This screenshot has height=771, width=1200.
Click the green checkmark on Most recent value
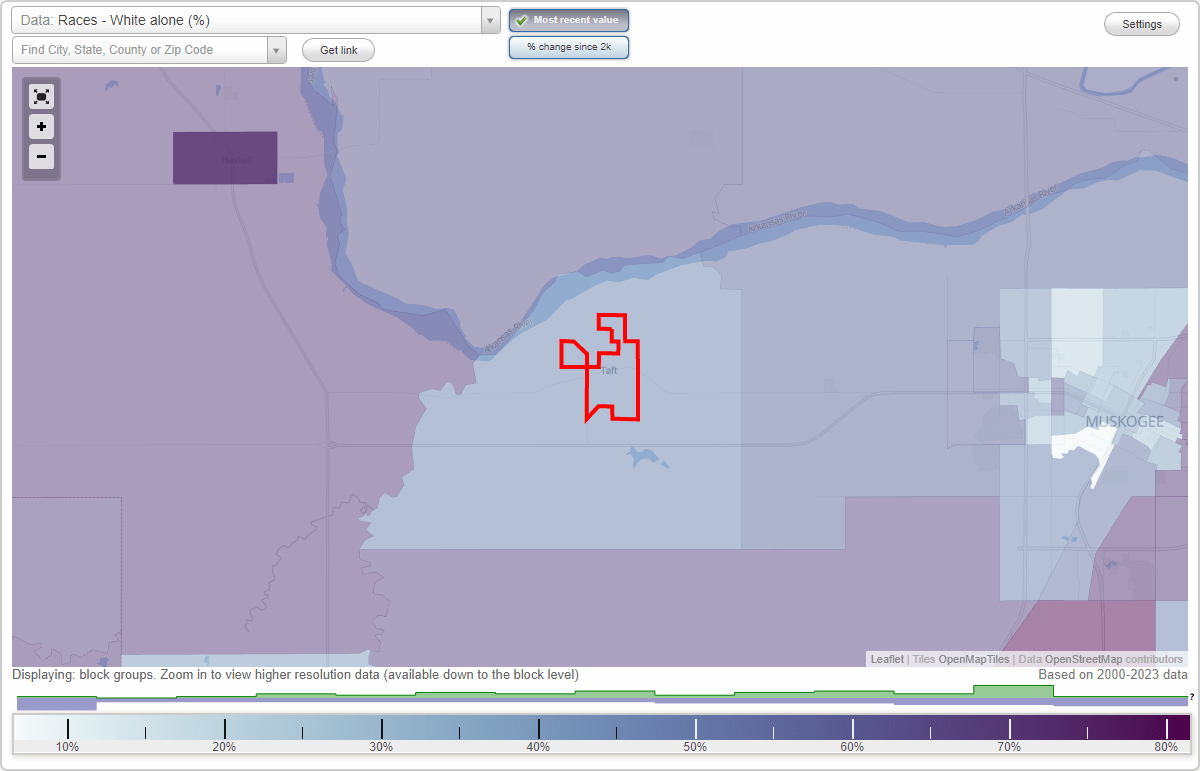click(521, 19)
